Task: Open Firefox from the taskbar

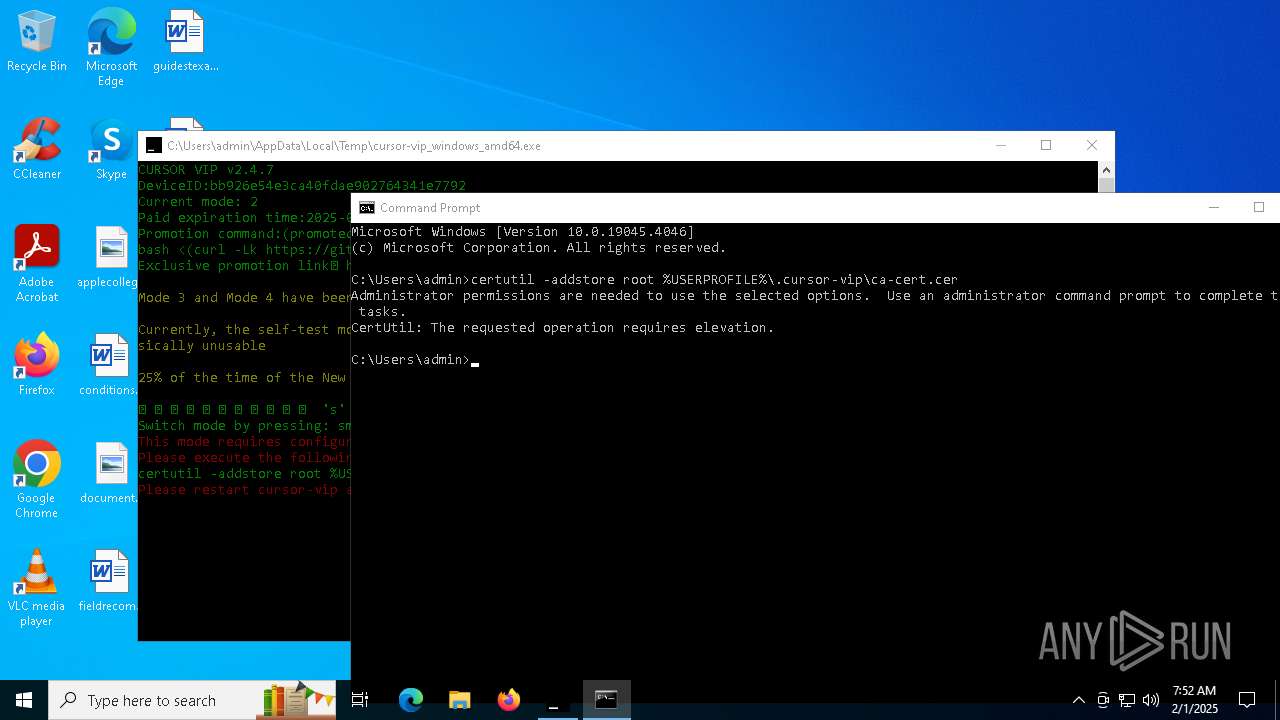Action: [x=508, y=700]
